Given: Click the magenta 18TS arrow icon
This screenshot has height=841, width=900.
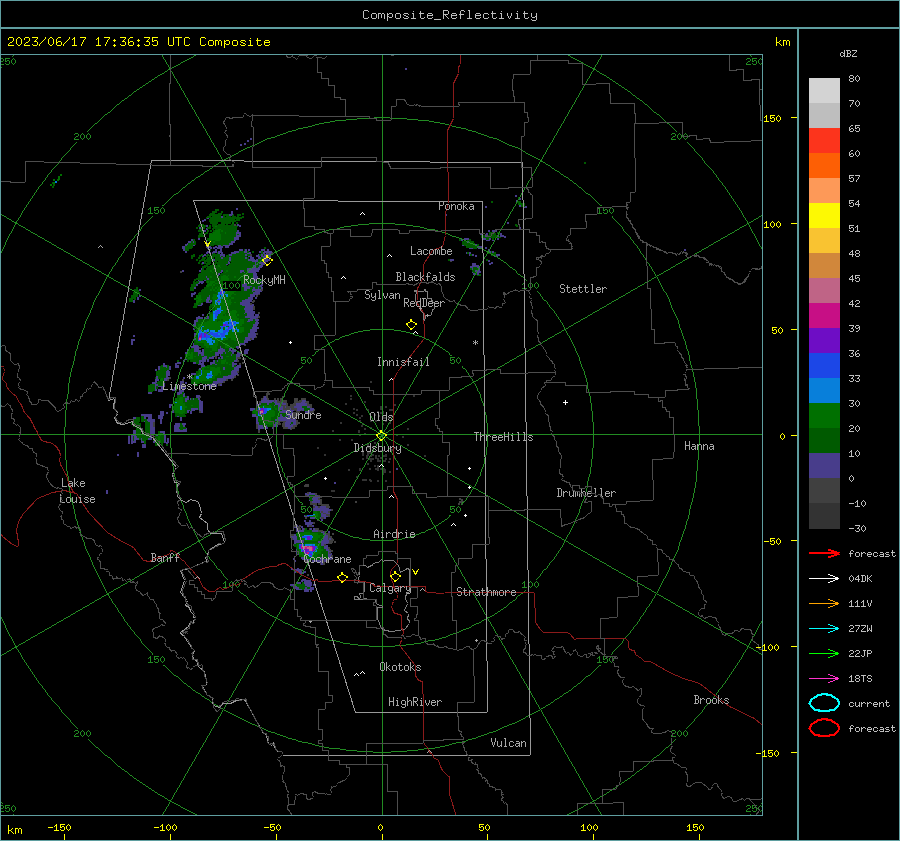Looking at the screenshot, I should tap(824, 679).
